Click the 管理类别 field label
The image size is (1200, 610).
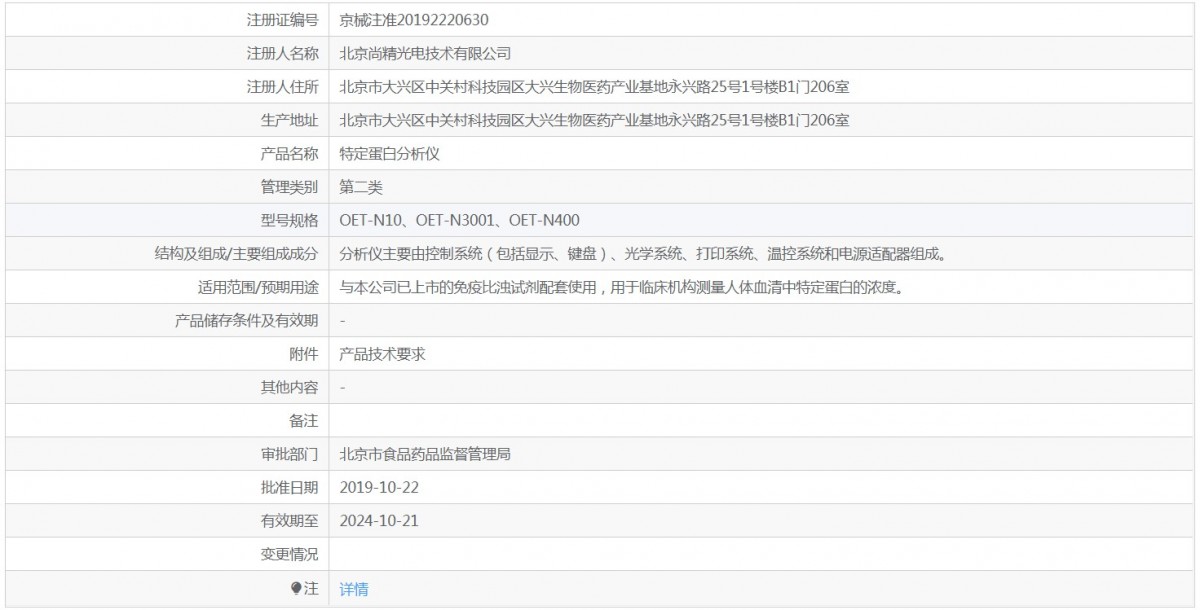point(289,187)
